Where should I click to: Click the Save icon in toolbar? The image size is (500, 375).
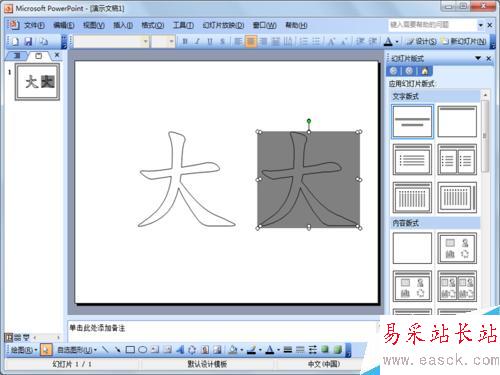pyautogui.click(x=29, y=41)
